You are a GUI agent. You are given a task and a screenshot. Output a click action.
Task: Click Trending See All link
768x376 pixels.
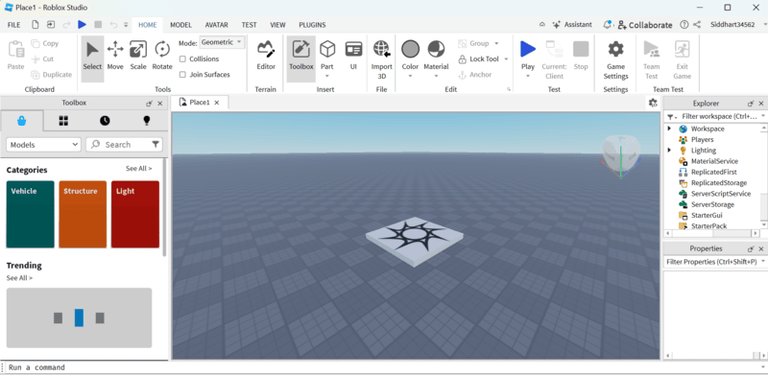[20, 278]
